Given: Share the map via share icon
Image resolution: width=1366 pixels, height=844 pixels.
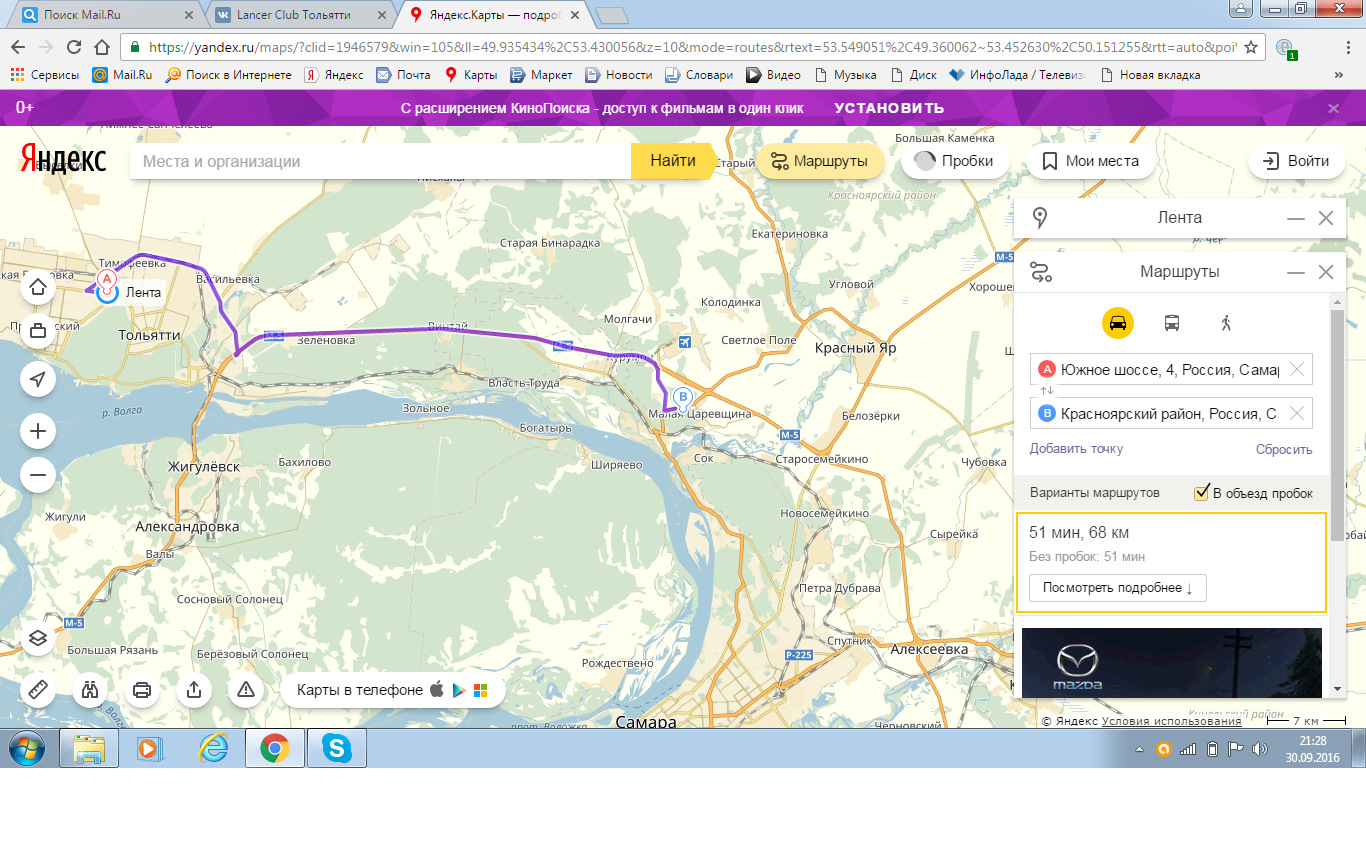Looking at the screenshot, I should pos(194,690).
